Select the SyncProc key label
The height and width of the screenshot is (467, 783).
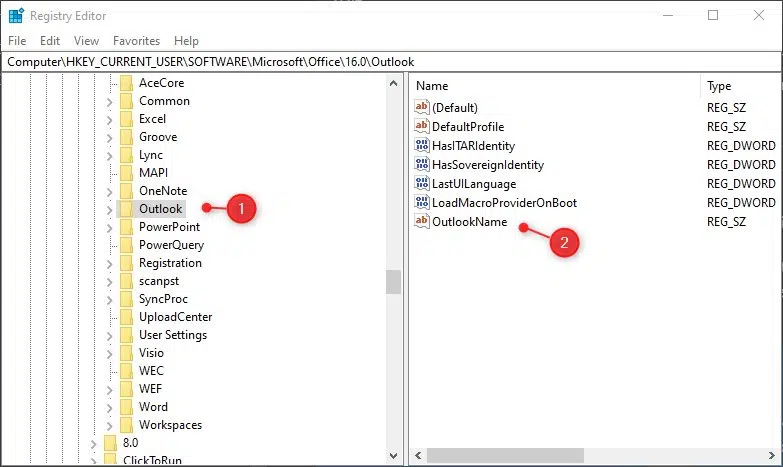[x=163, y=299]
